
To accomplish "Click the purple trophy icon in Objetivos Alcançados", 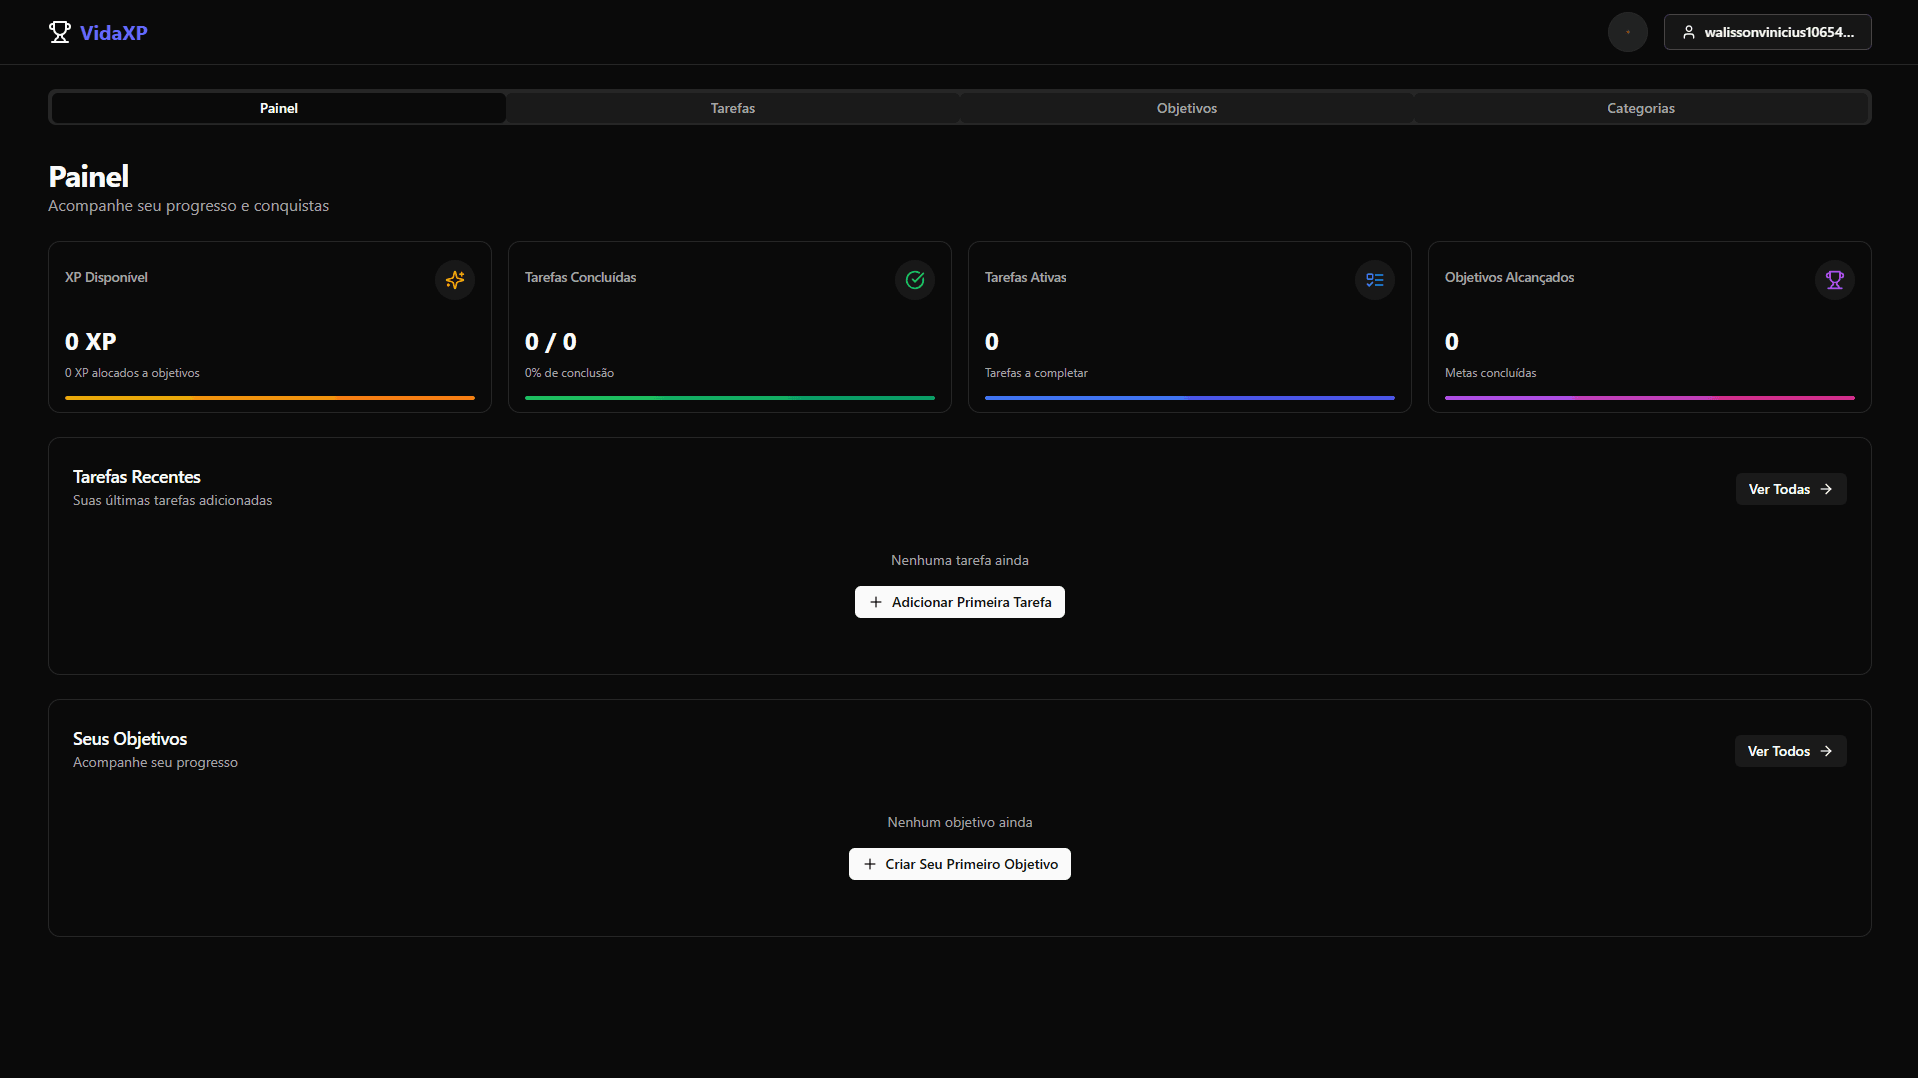I will 1835,280.
